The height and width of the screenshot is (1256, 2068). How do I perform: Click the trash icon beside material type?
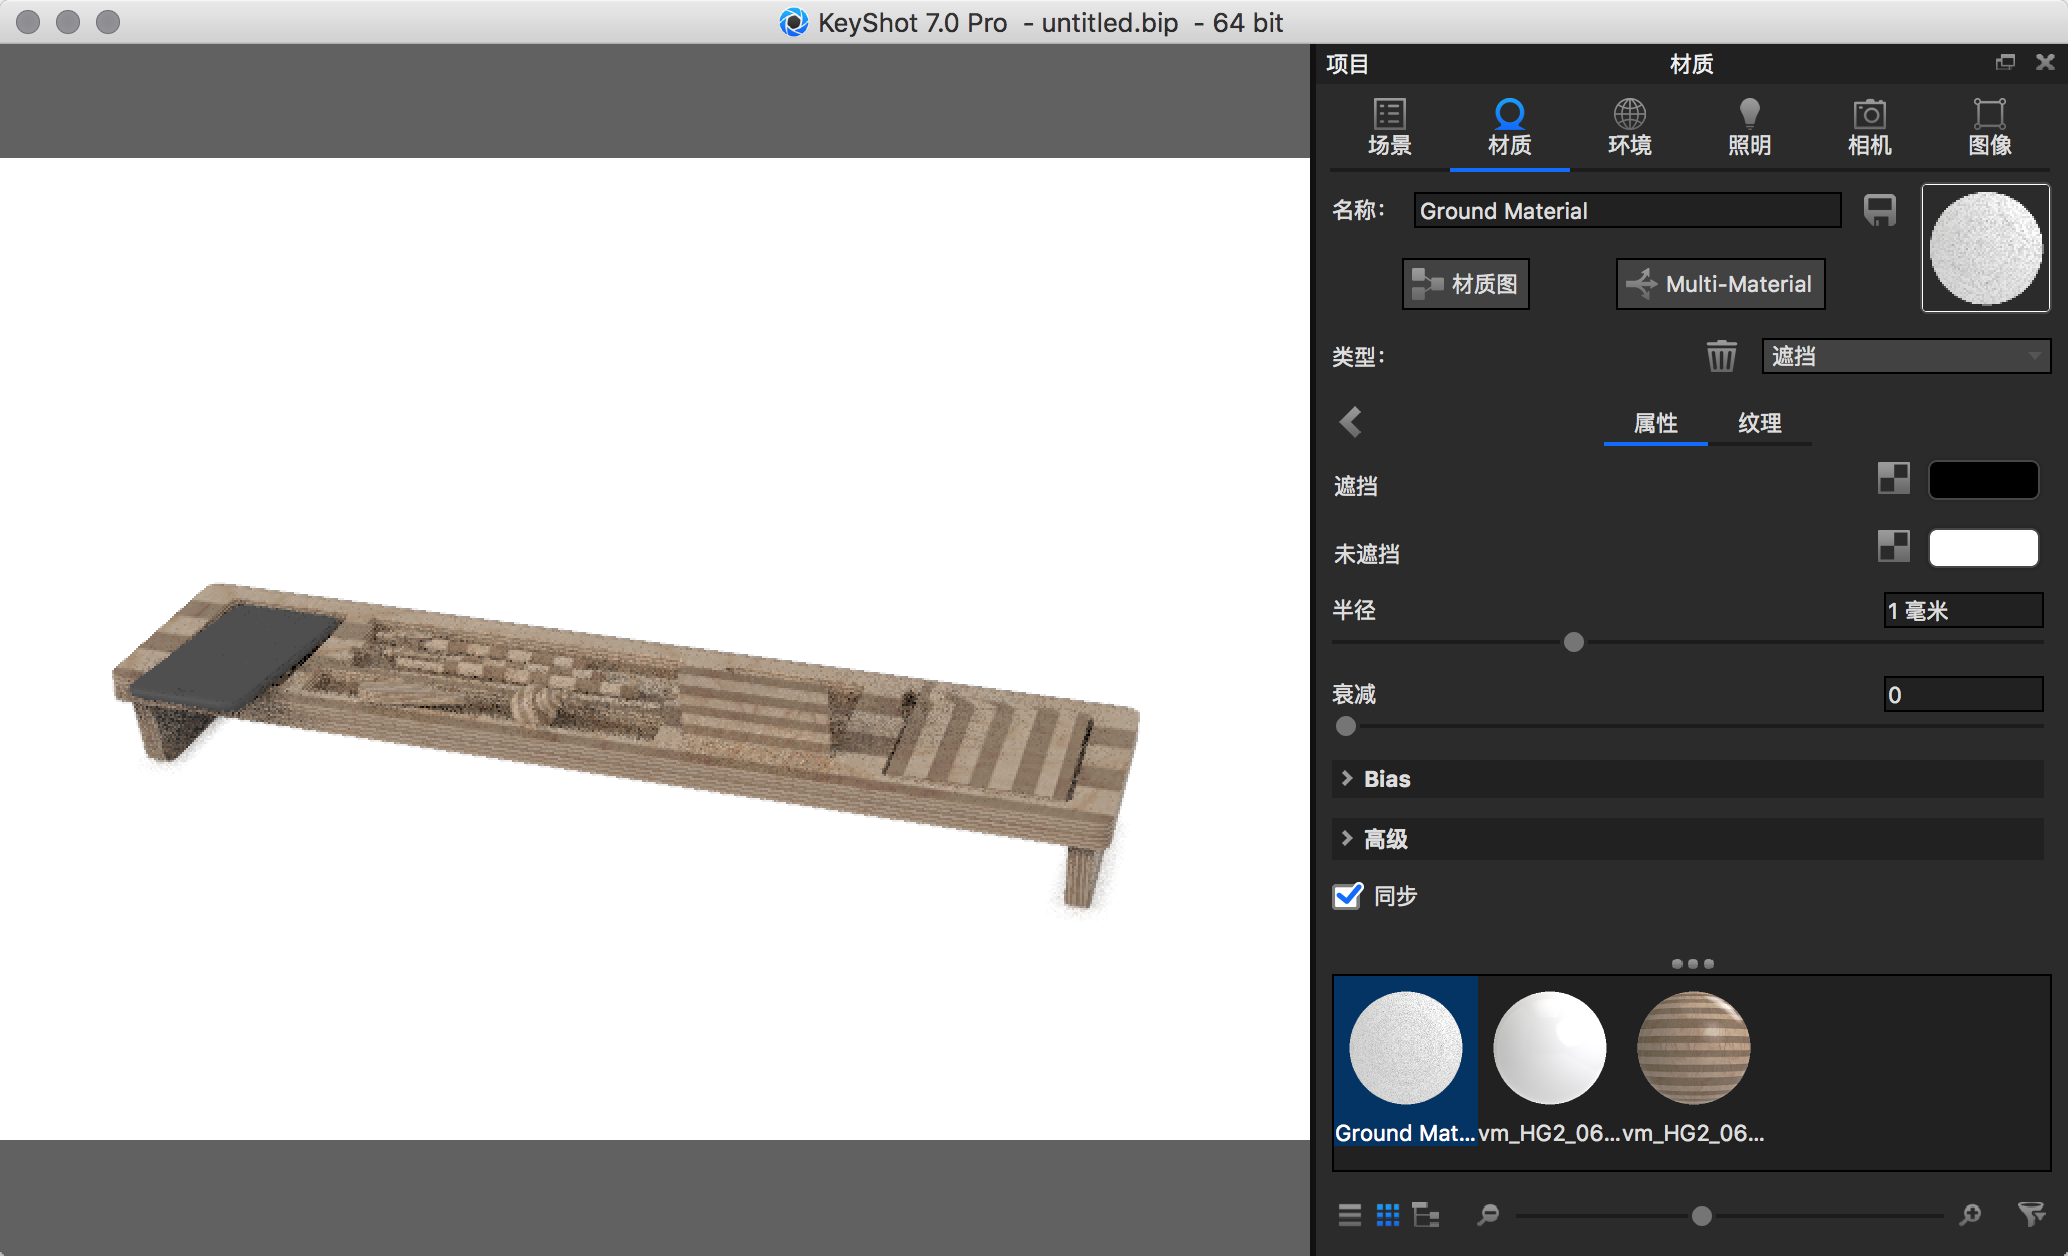tap(1721, 356)
